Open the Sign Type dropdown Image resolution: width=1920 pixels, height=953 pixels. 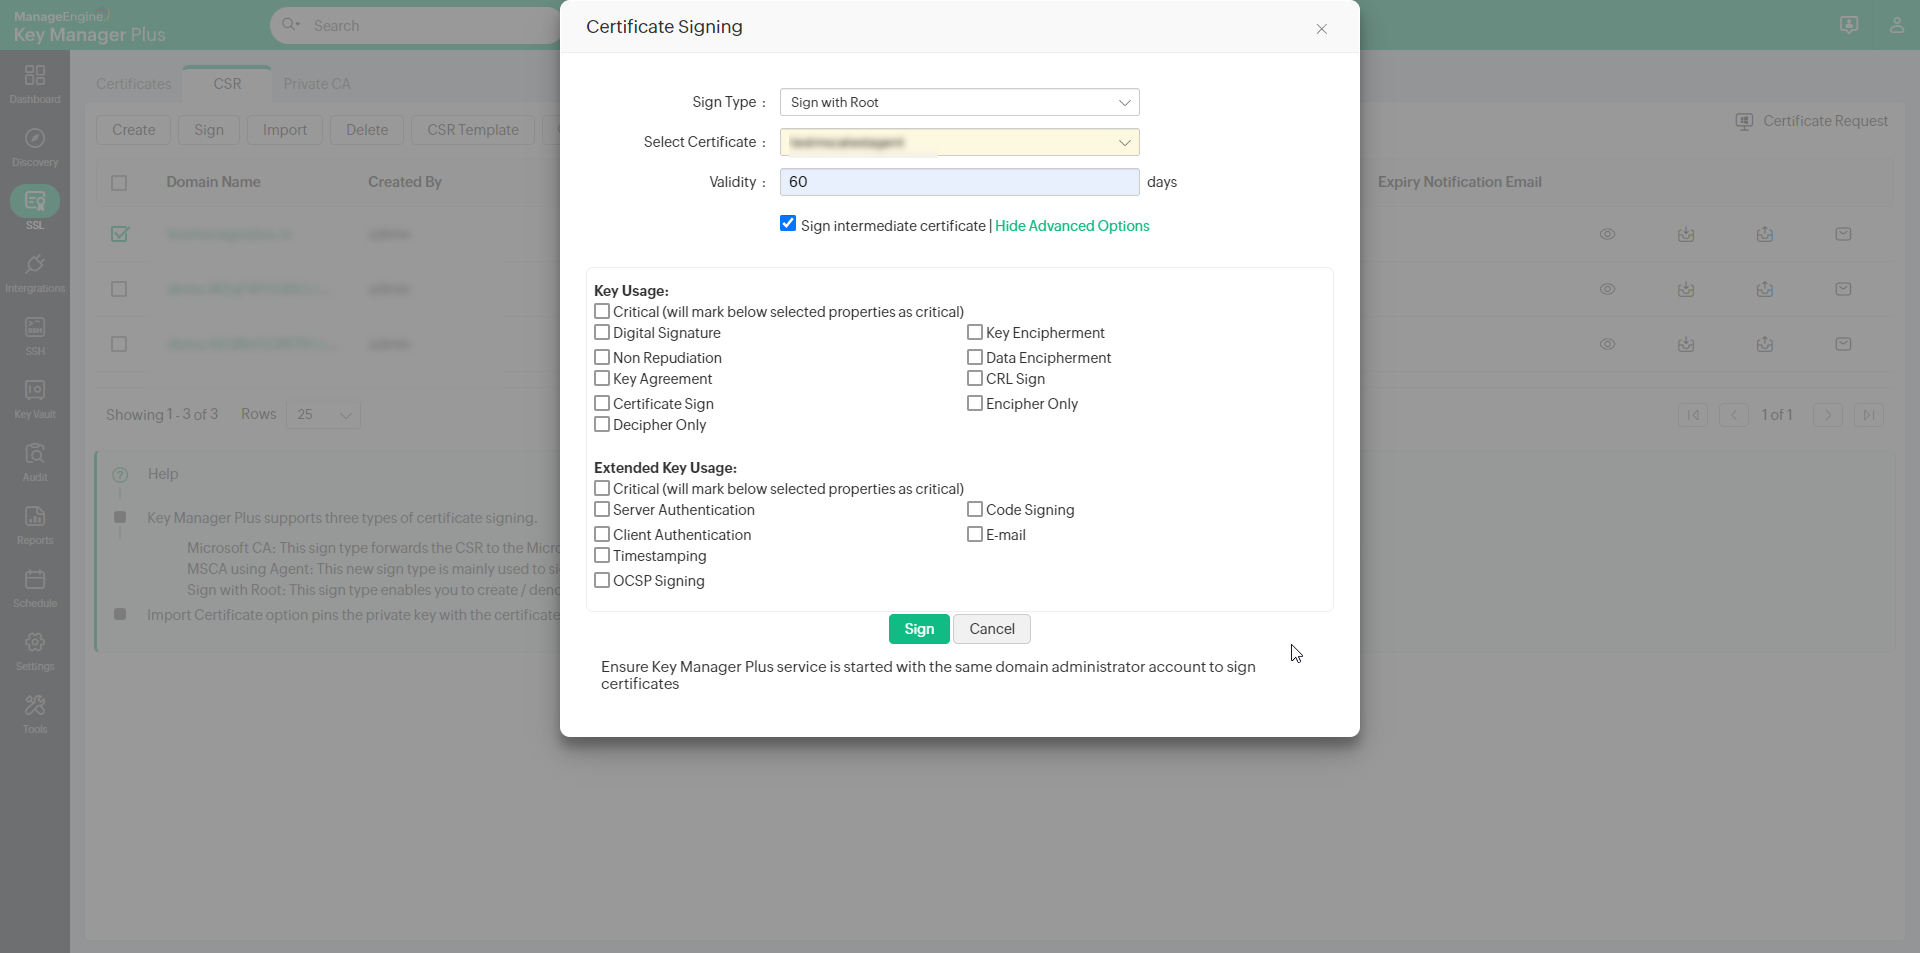(958, 102)
